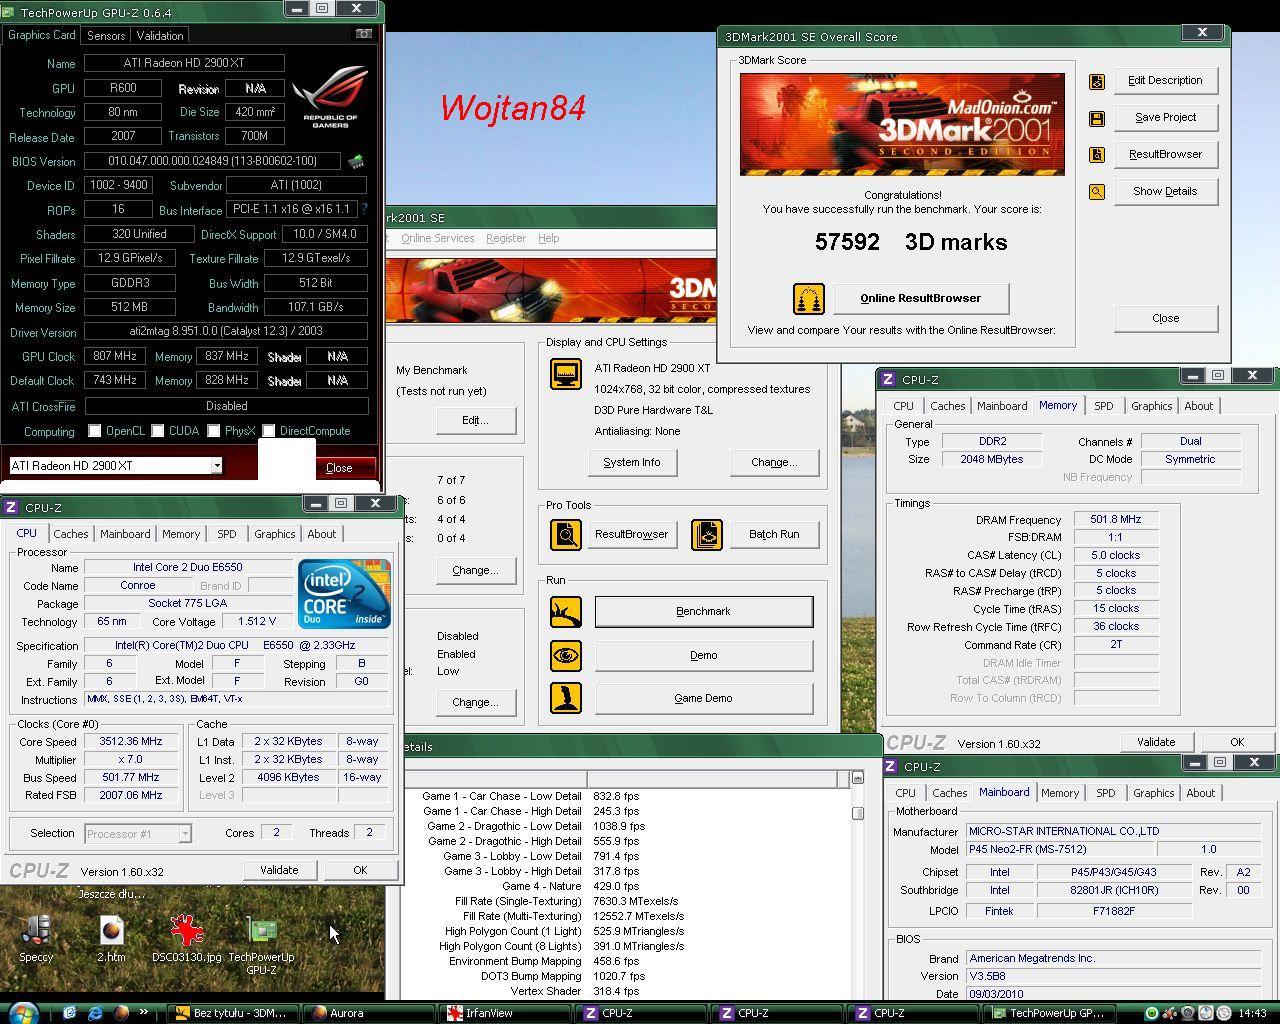Open TechPowerUp GPU-Z desktop shortcut

tap(261, 946)
